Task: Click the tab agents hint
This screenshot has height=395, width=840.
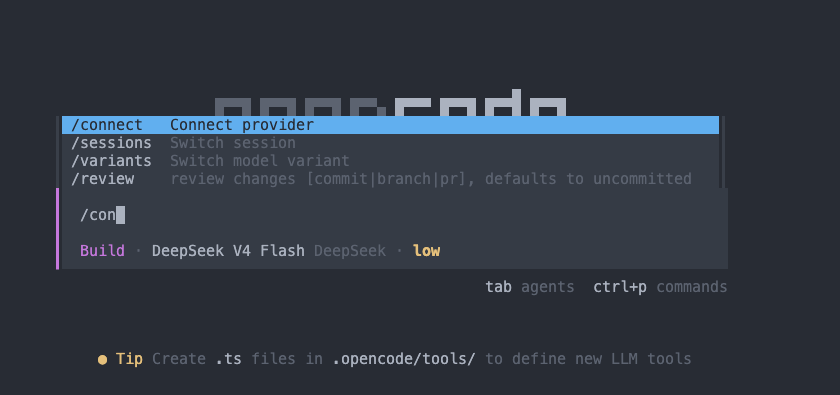Action: coord(530,287)
